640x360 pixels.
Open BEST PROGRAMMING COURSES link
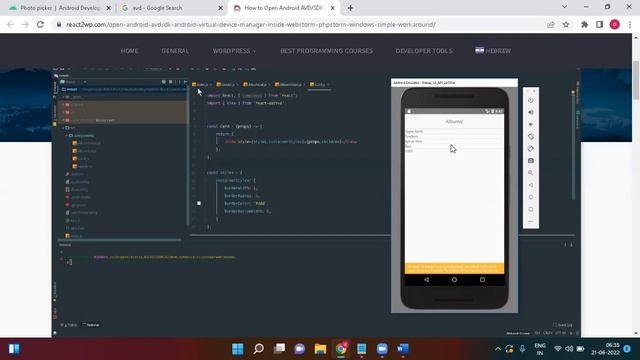(x=327, y=51)
